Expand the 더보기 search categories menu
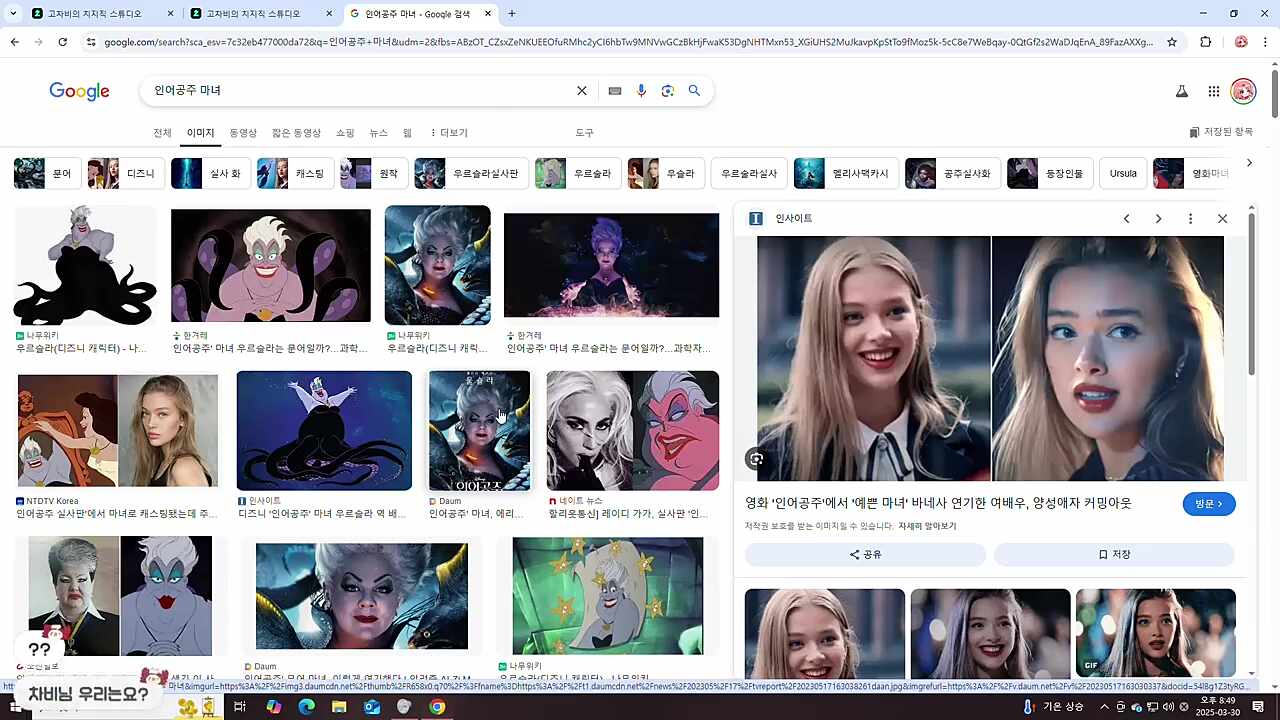The height and width of the screenshot is (720, 1280). [x=449, y=133]
